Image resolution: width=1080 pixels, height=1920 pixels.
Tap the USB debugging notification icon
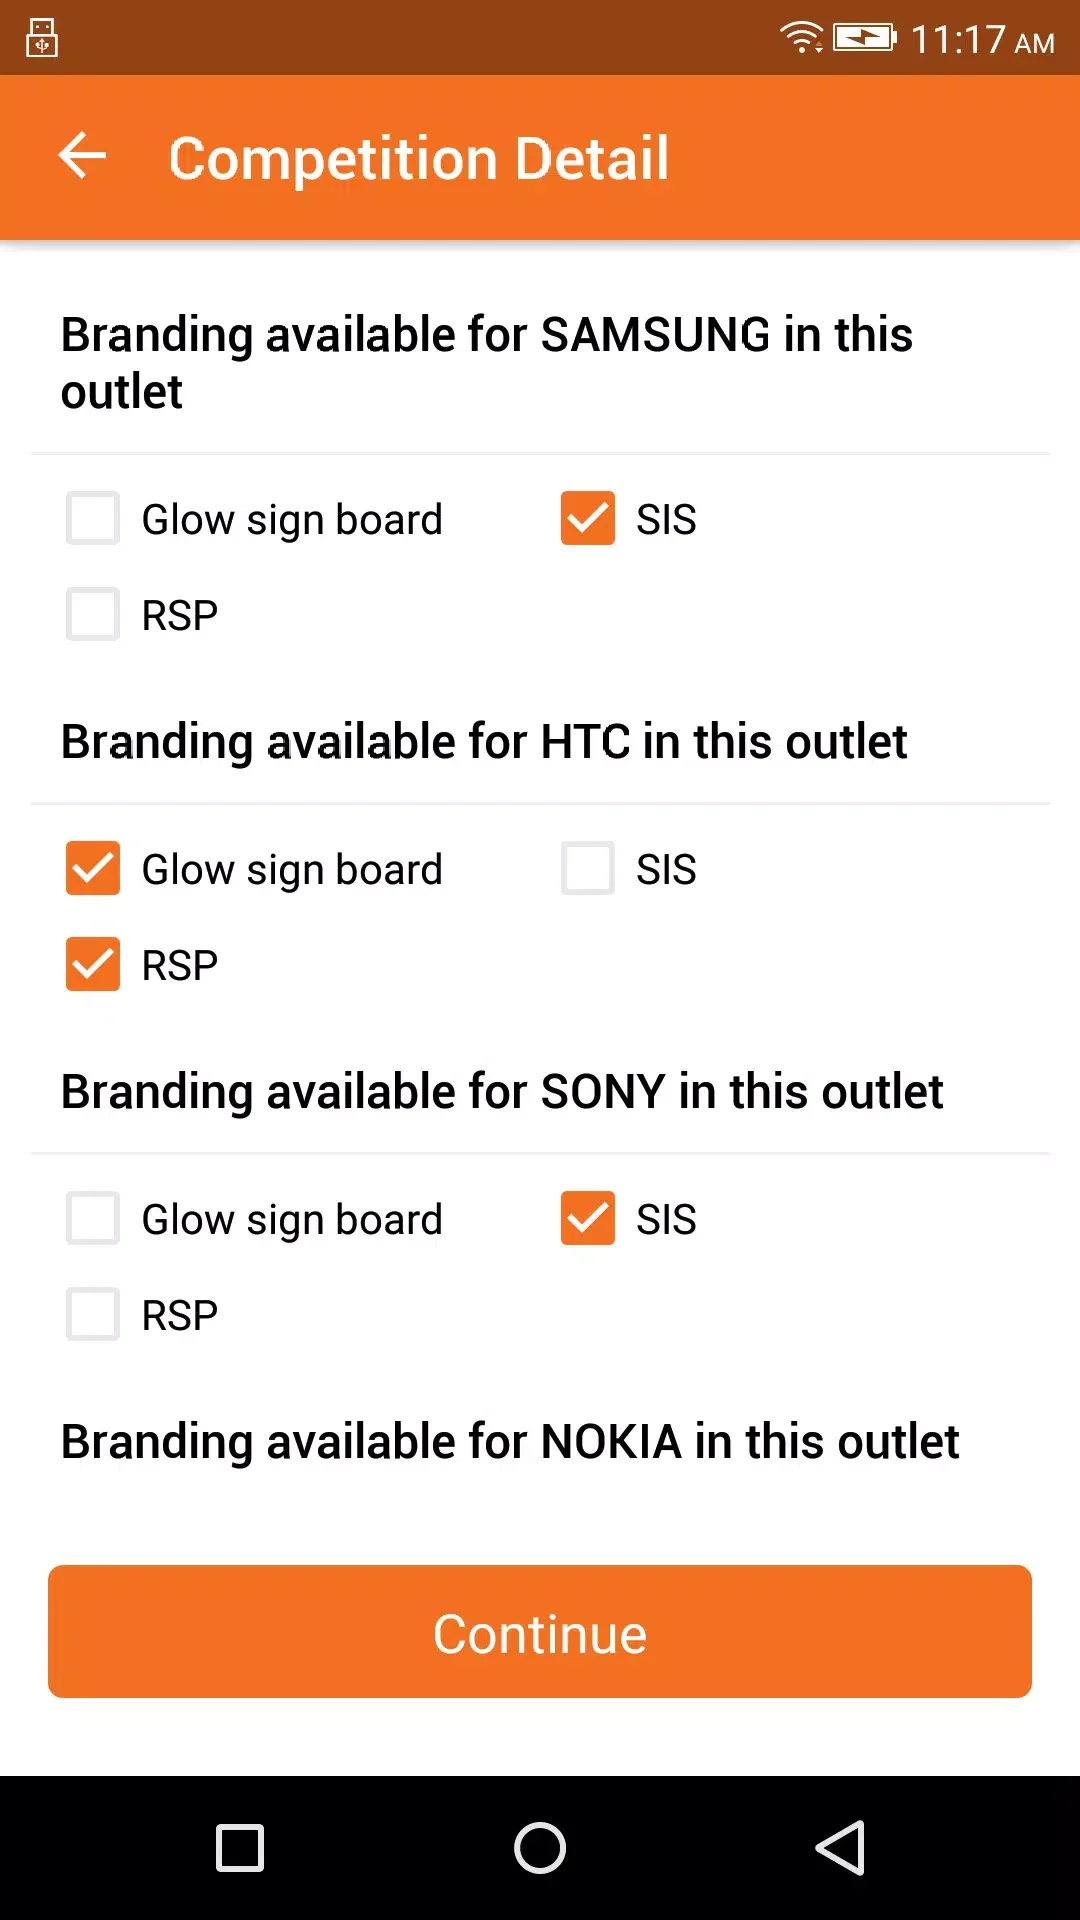tap(42, 38)
